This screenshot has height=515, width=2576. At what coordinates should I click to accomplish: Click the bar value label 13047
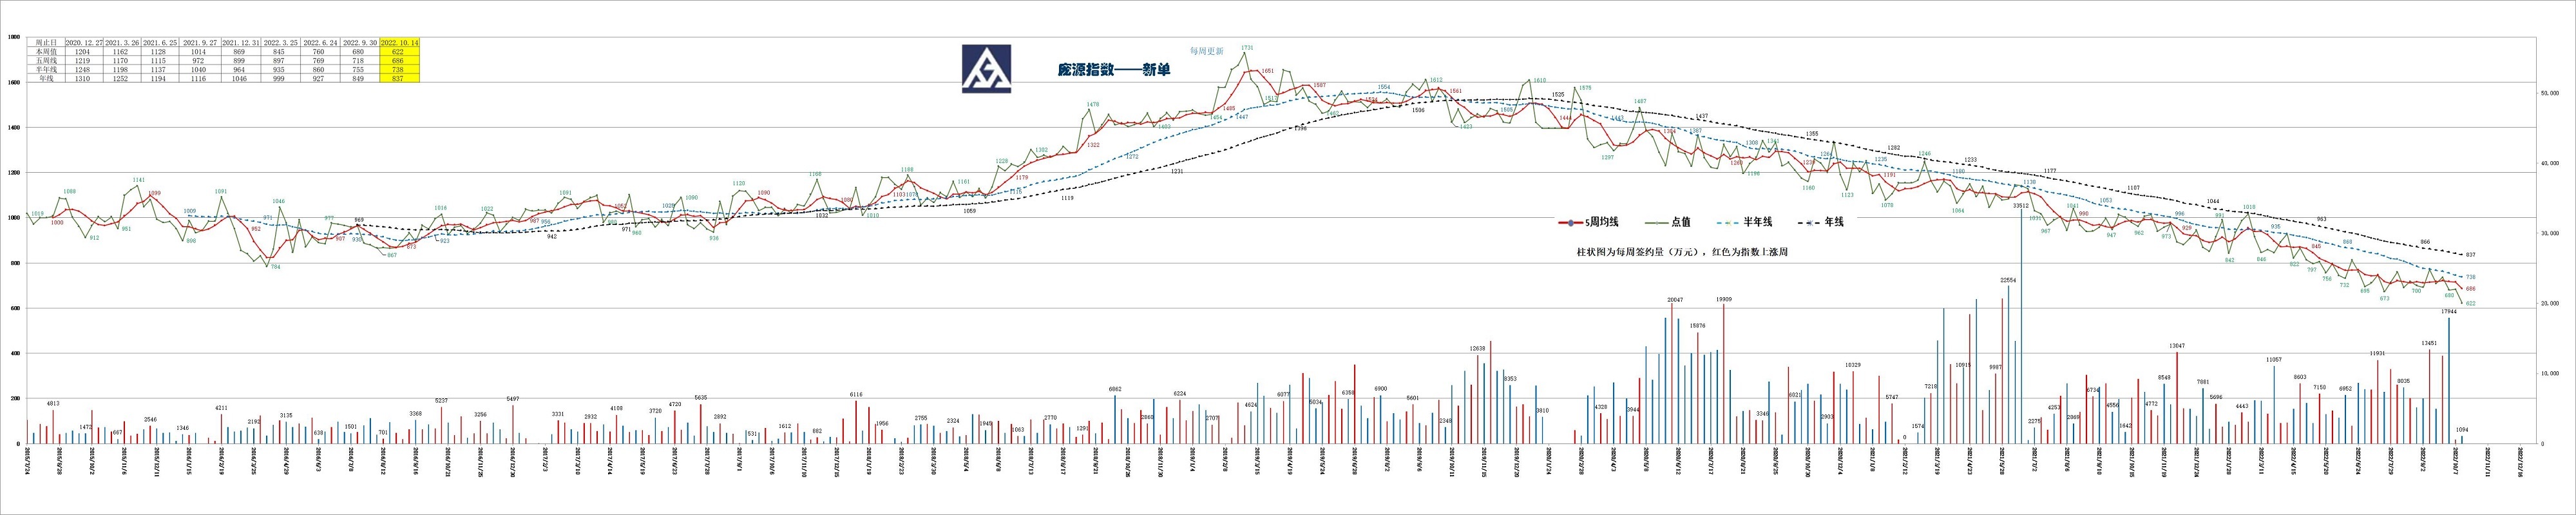[2178, 346]
